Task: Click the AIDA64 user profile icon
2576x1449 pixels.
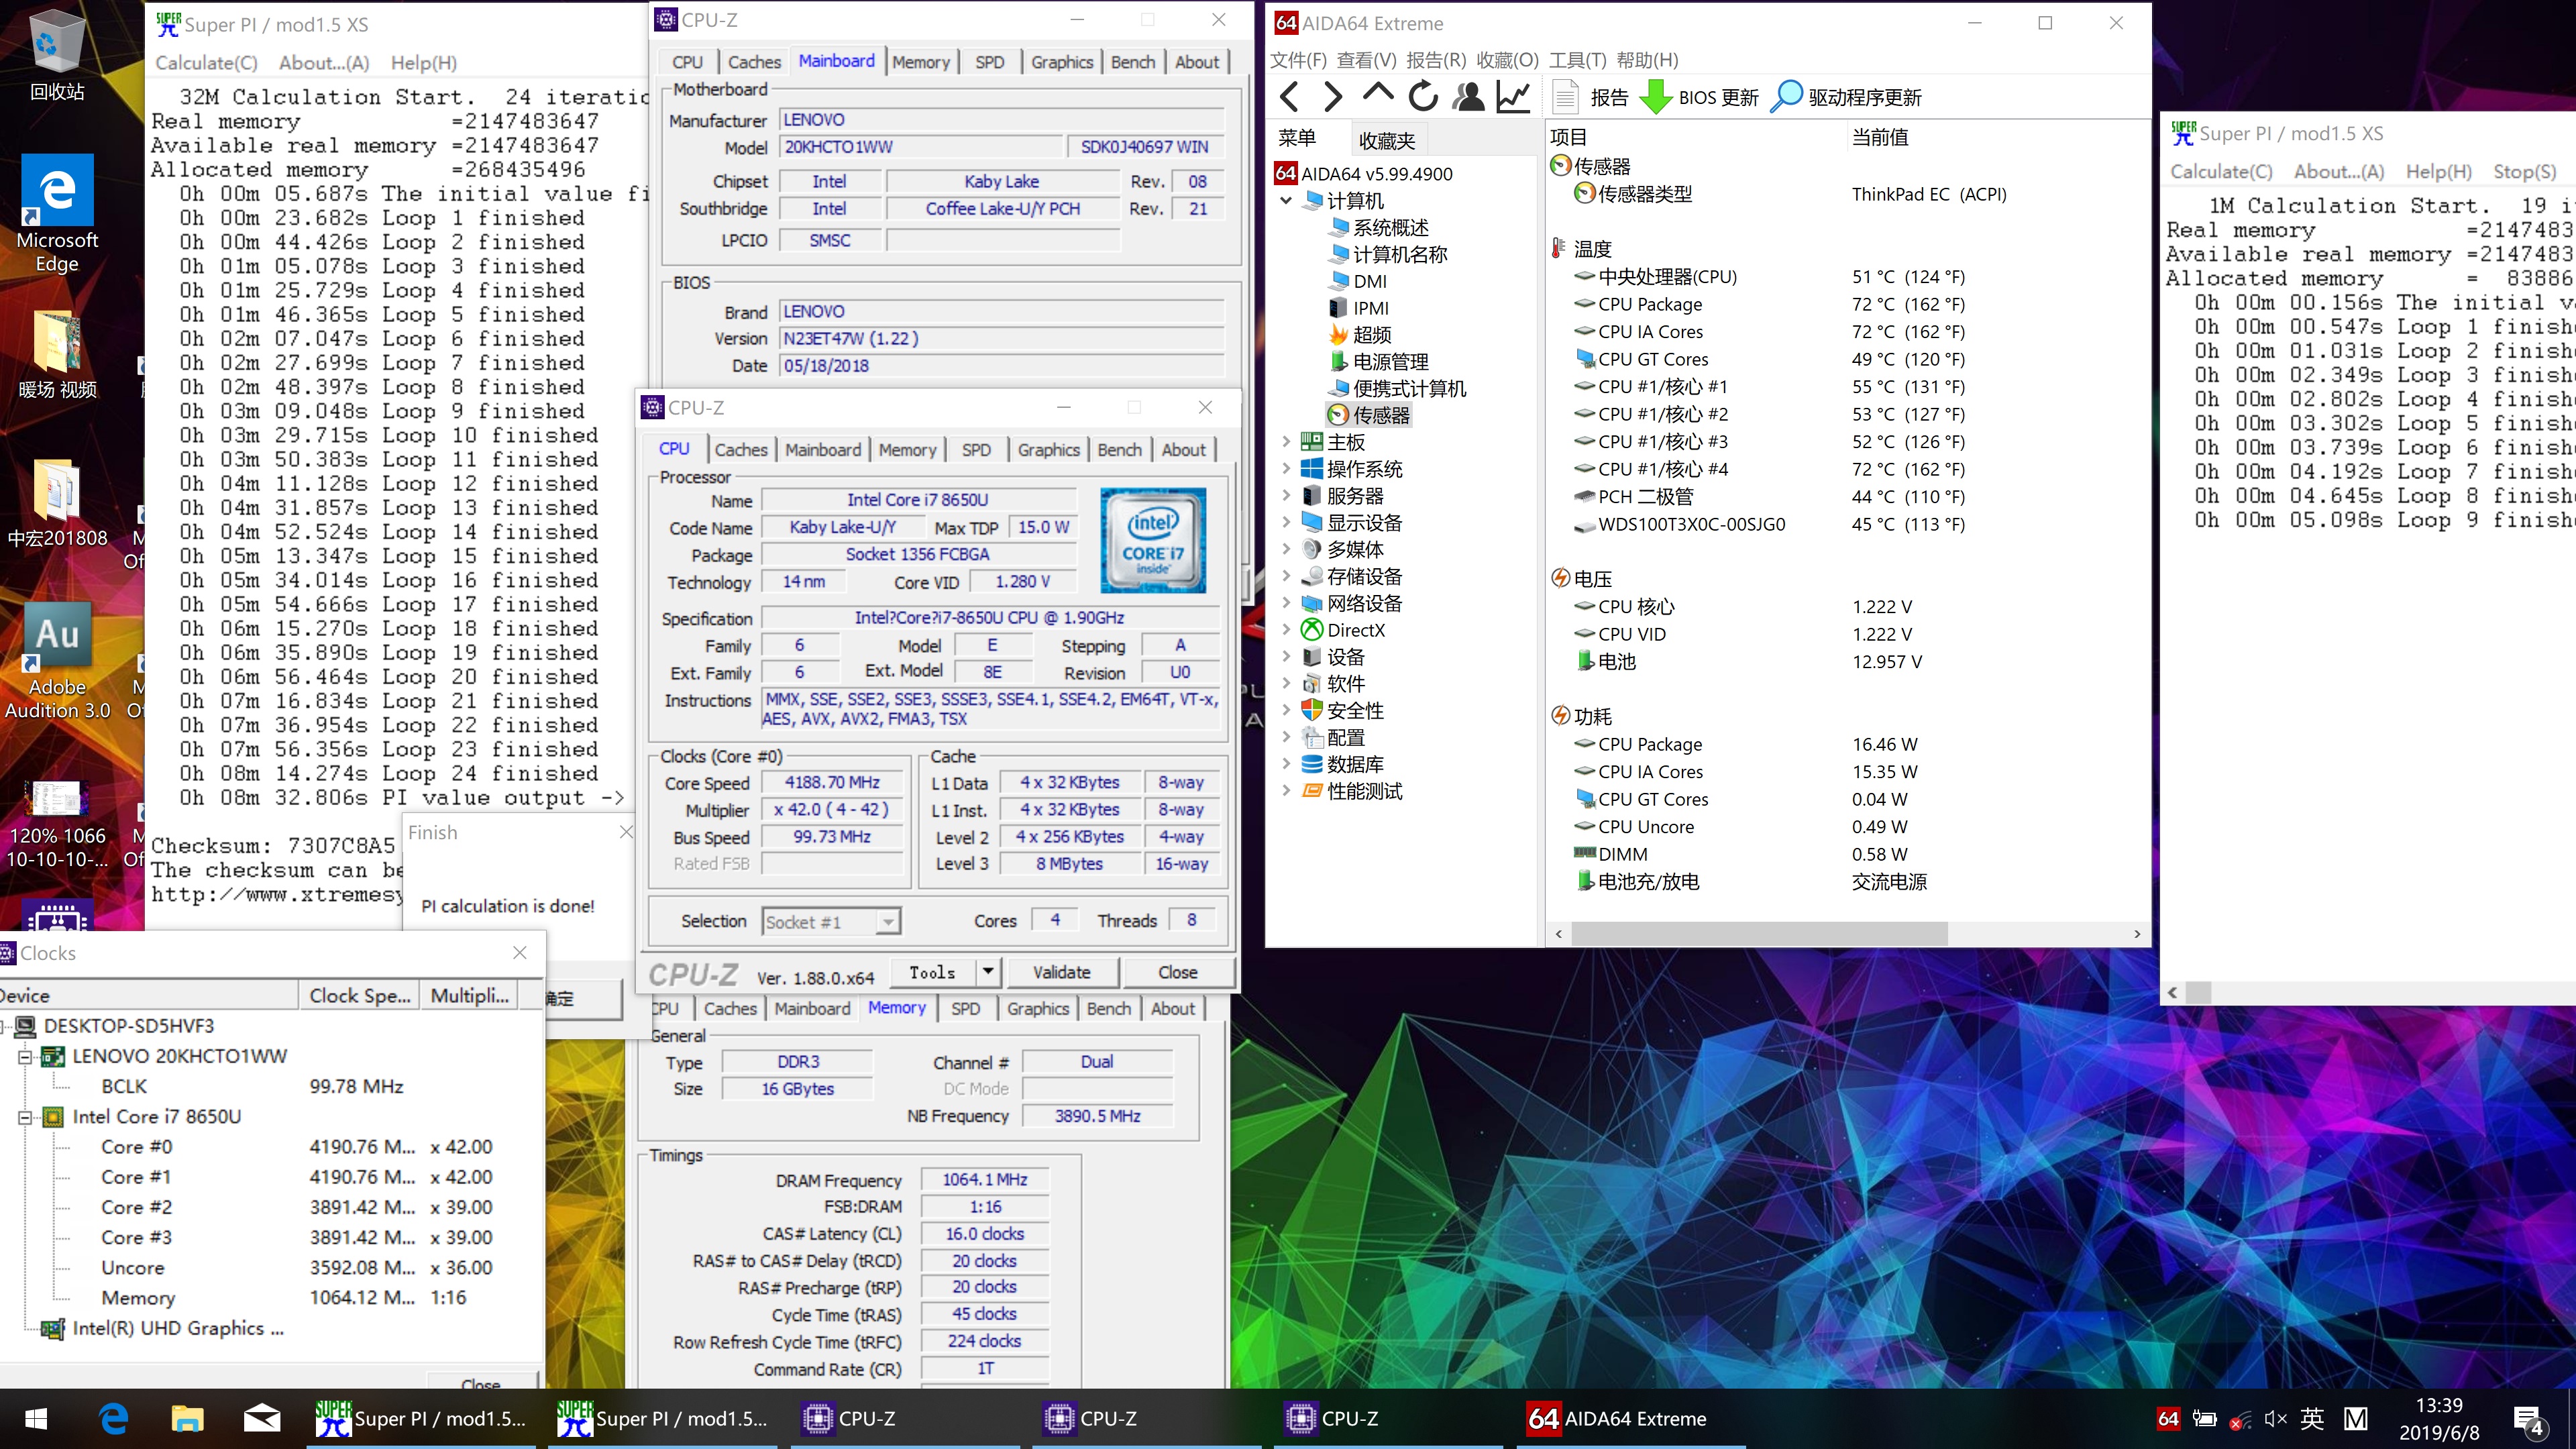Action: [1468, 97]
